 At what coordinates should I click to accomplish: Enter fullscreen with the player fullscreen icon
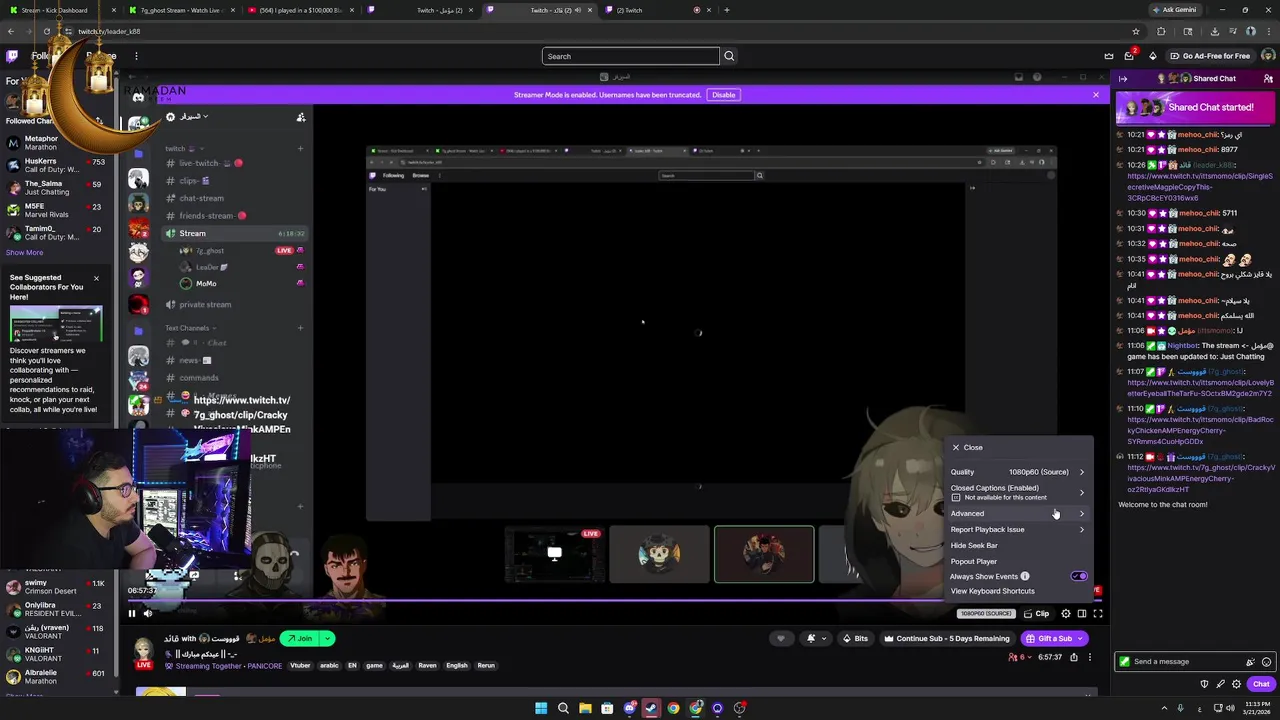pos(1098,614)
